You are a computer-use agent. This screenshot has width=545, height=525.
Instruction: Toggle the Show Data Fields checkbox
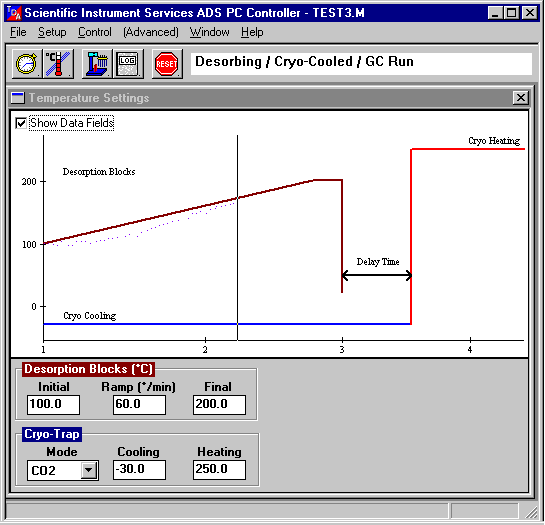(x=21, y=123)
